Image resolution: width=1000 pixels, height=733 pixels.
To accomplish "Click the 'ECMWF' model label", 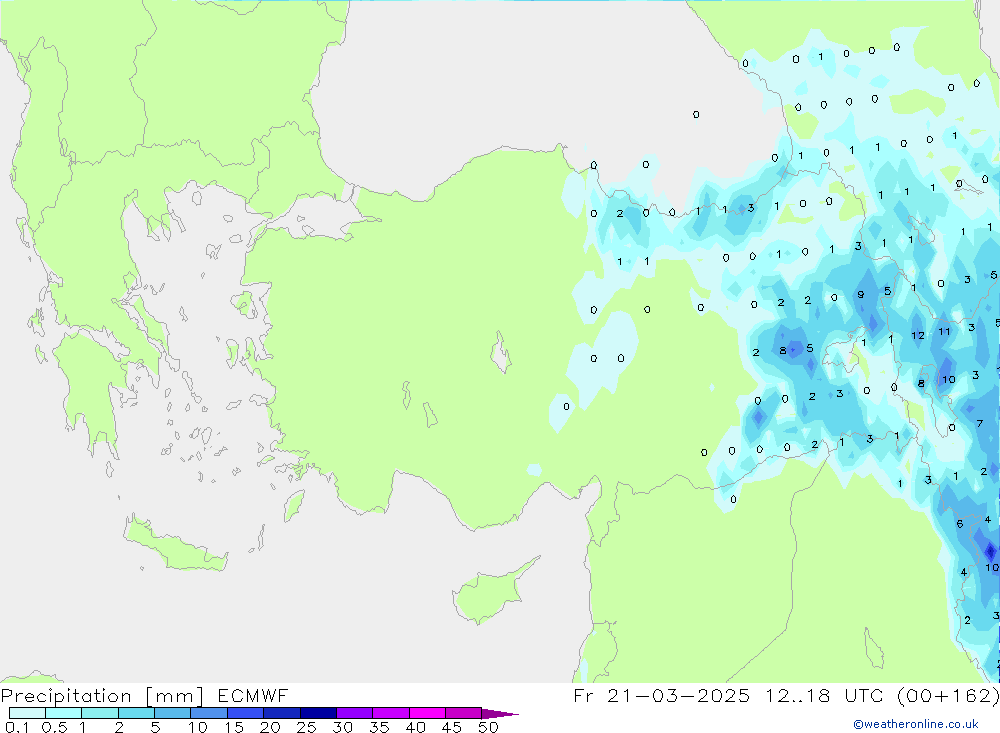I will (x=253, y=695).
